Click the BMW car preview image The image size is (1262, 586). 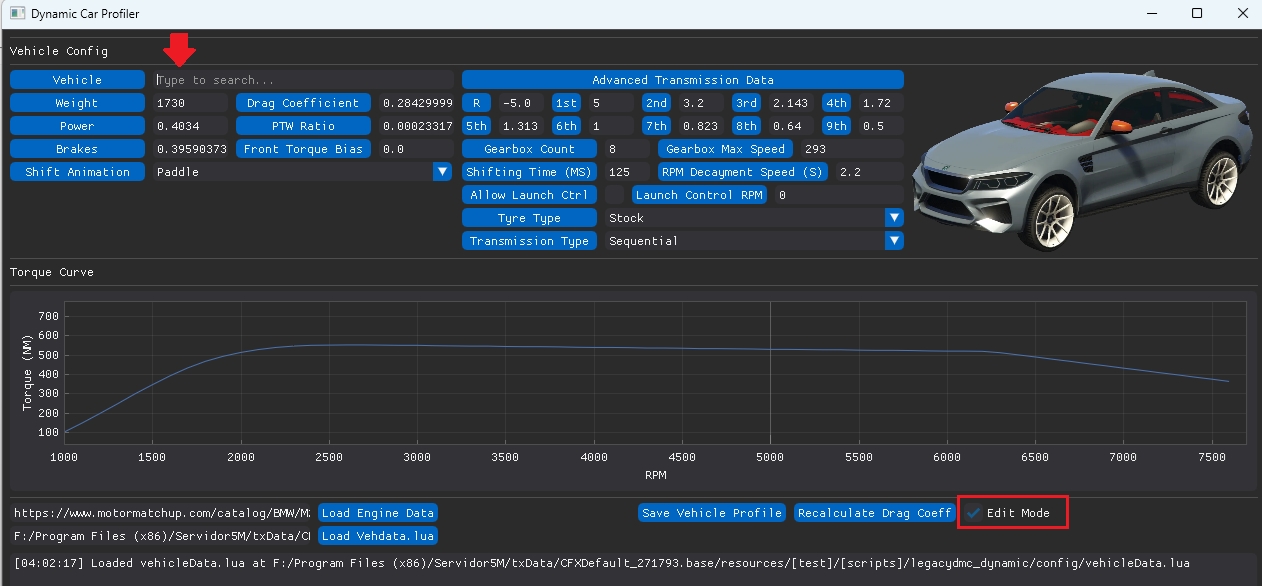pyautogui.click(x=1082, y=162)
